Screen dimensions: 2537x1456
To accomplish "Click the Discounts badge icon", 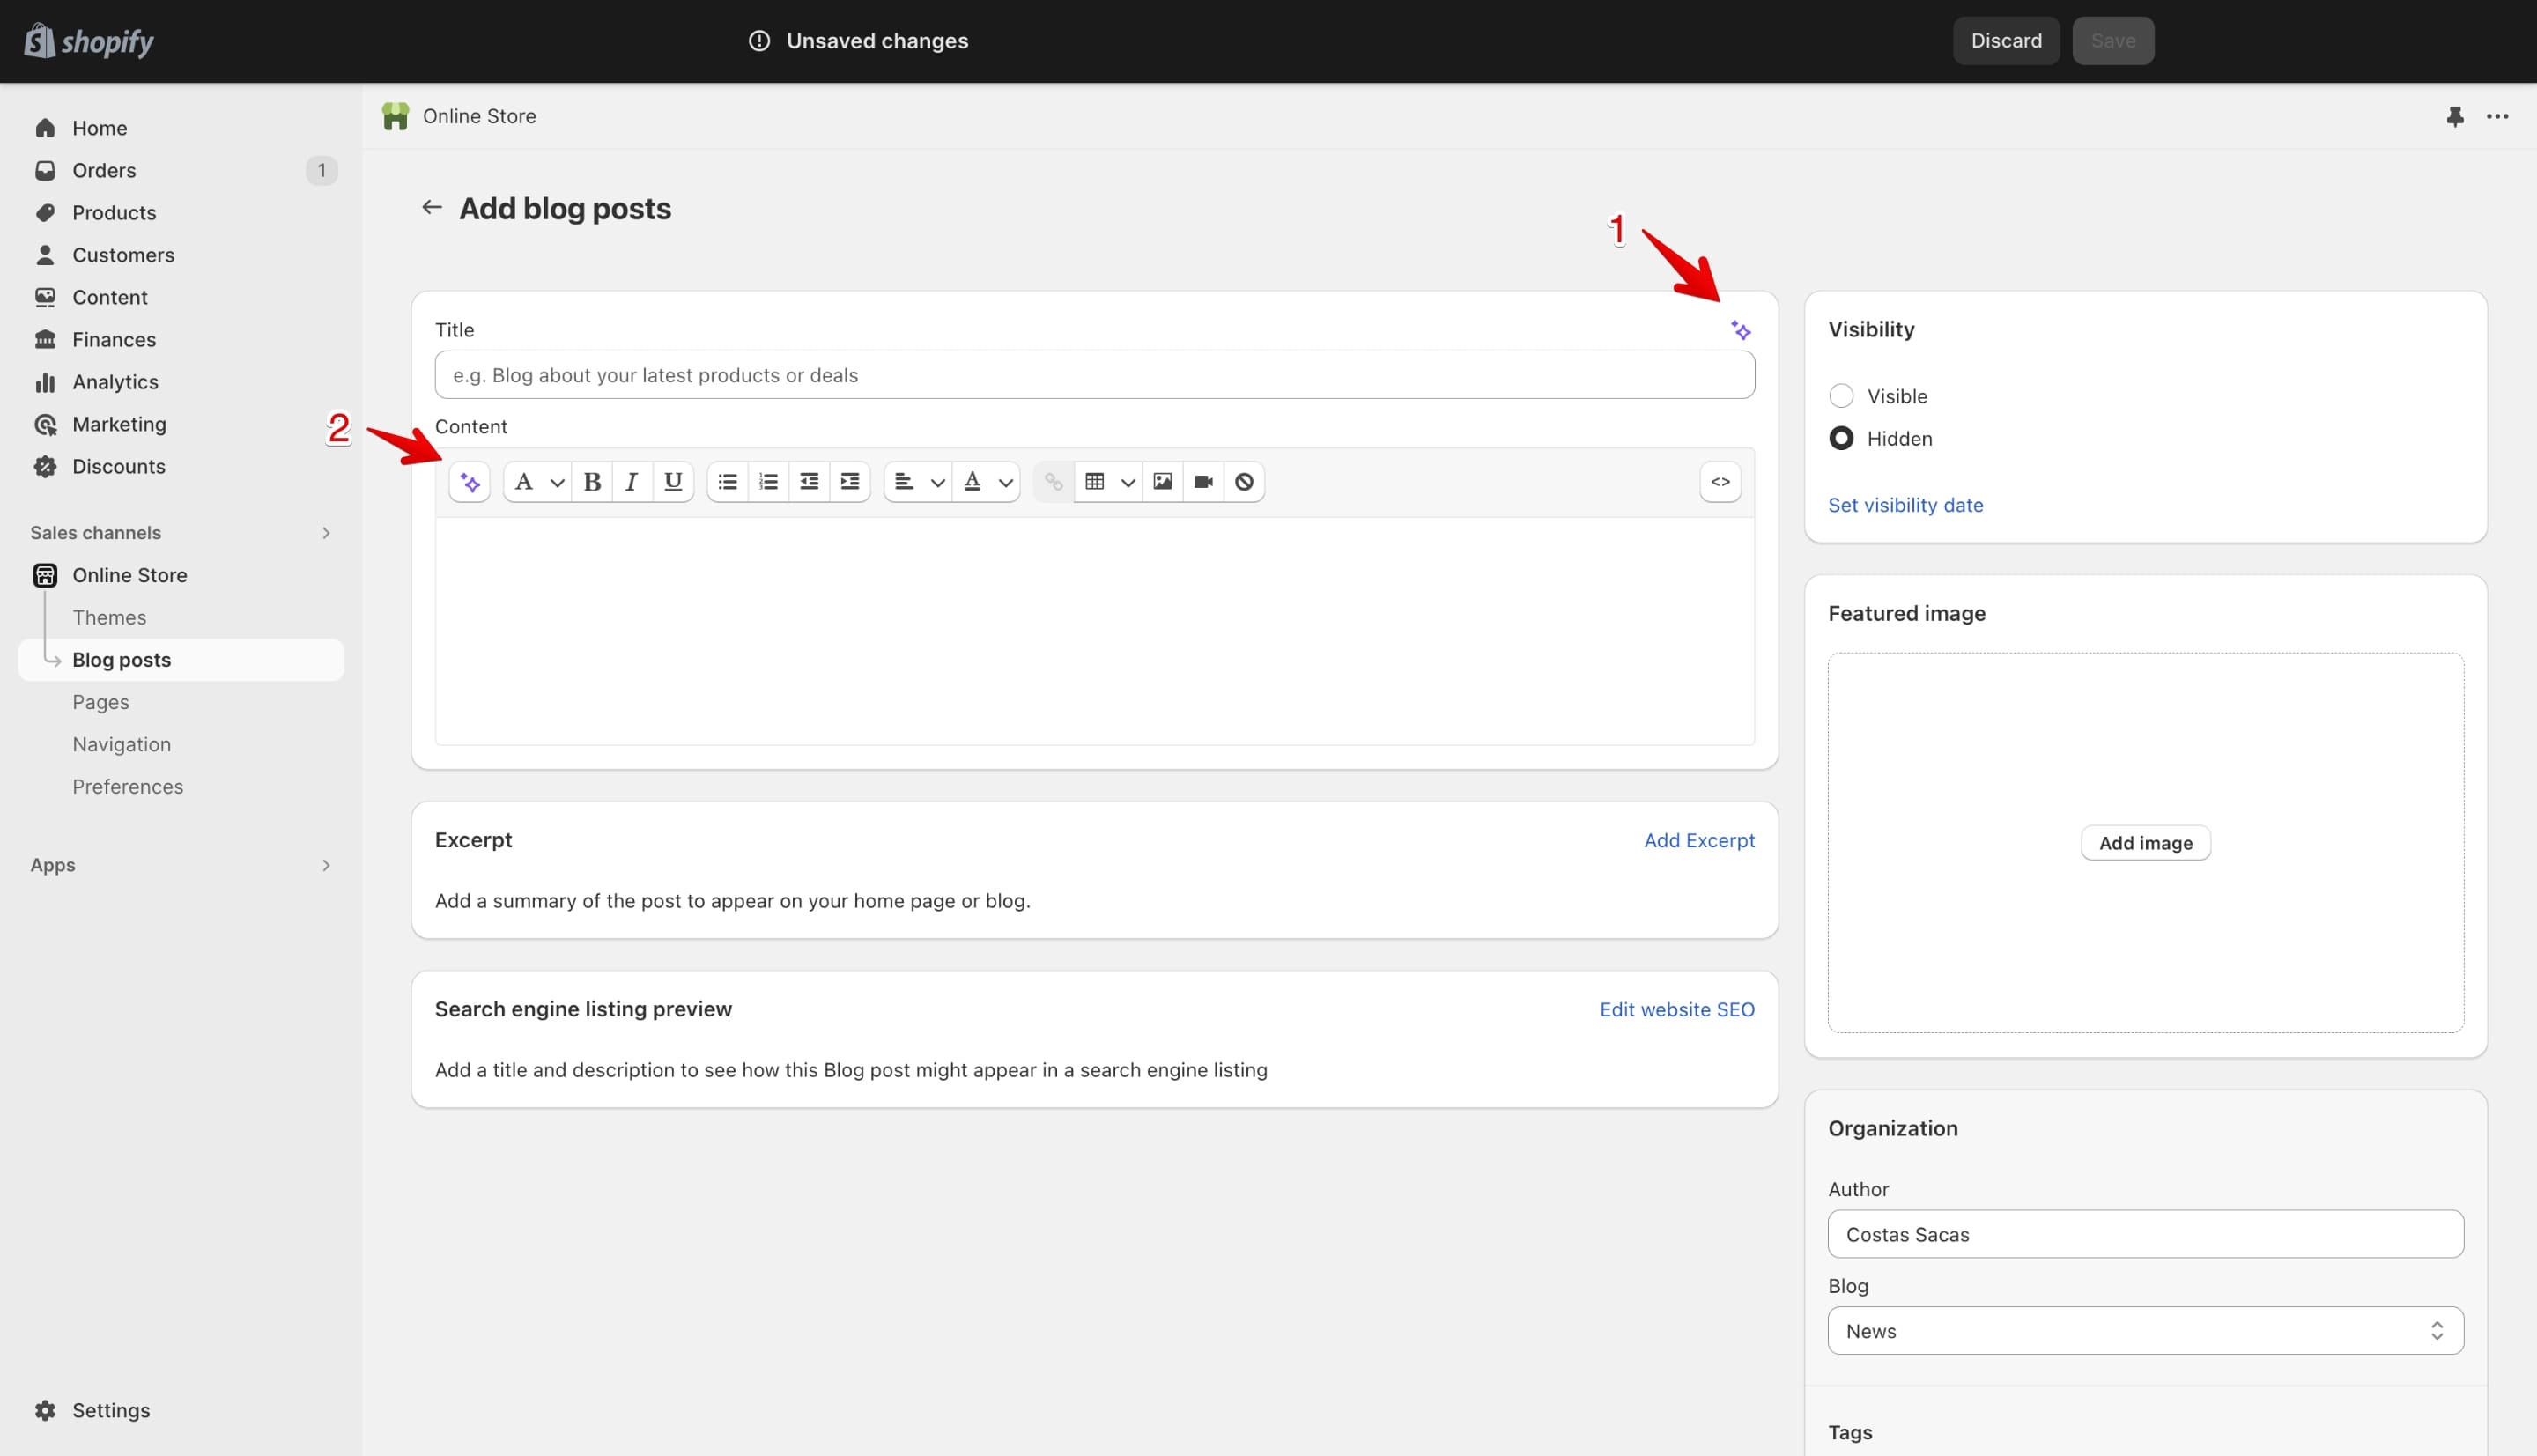I will coord(45,466).
